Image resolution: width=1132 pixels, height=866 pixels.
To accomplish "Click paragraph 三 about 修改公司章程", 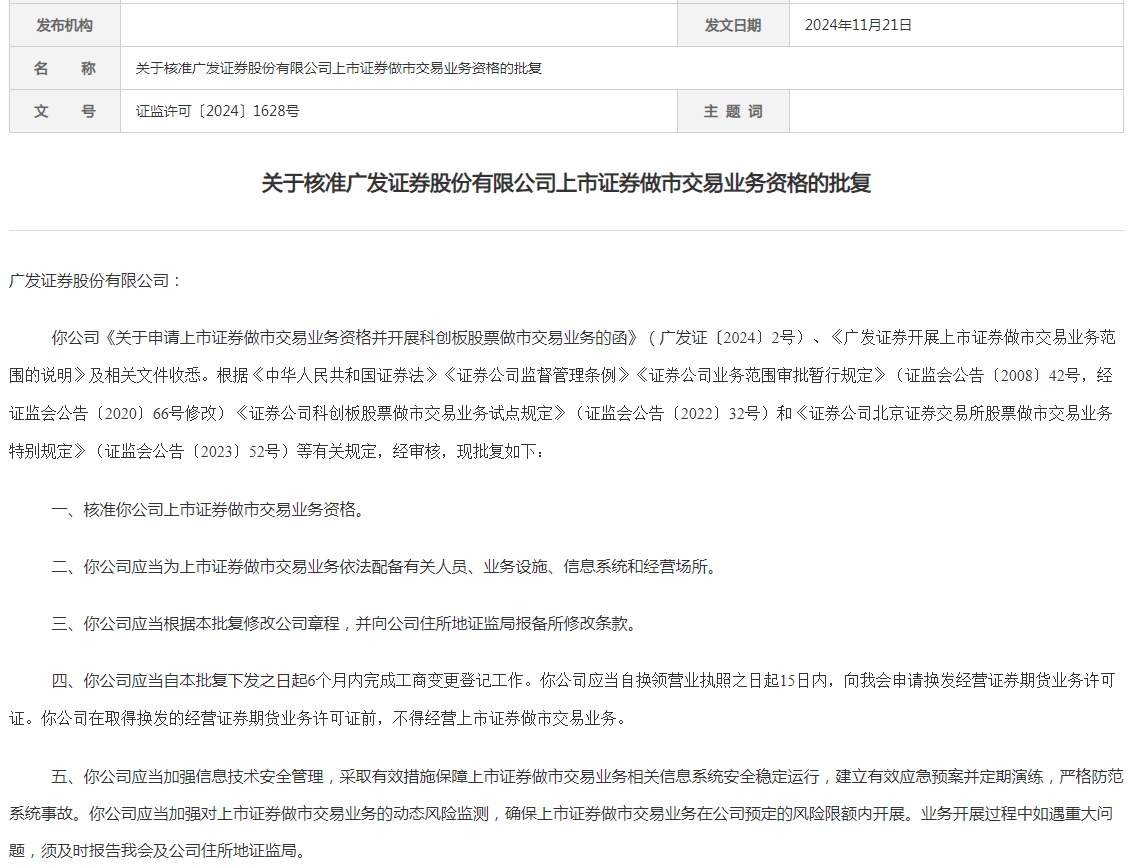I will (x=346, y=624).
